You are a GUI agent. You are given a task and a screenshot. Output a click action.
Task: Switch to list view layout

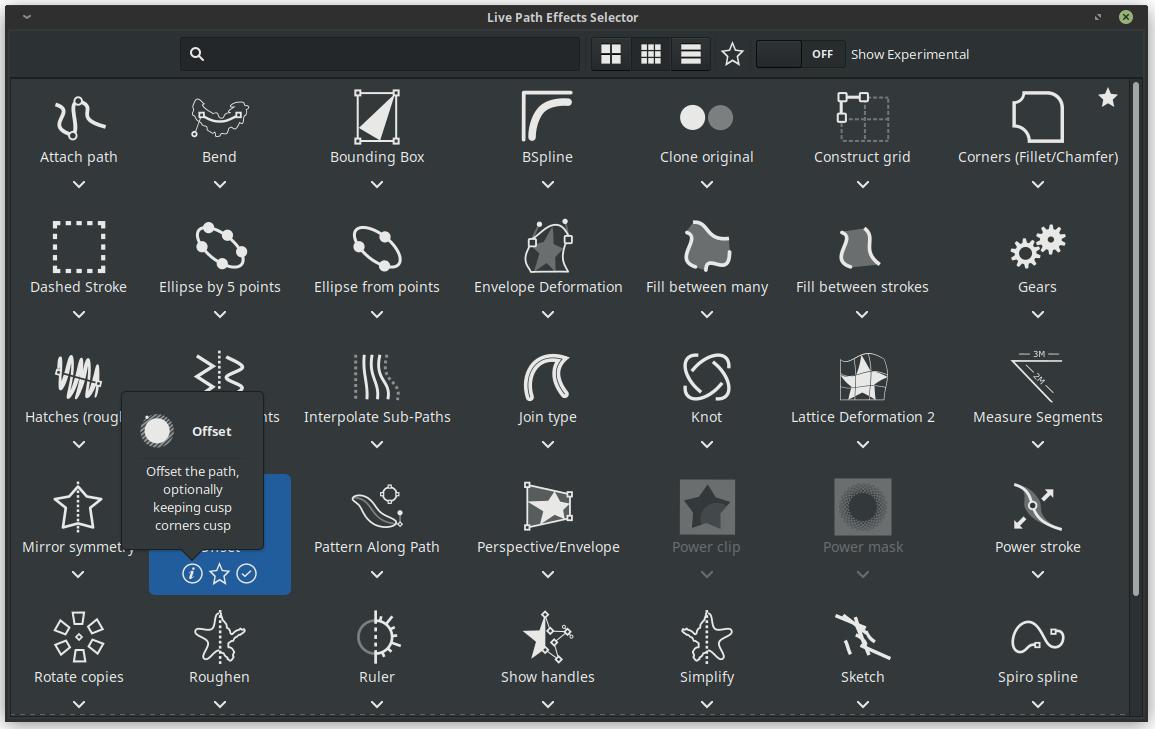[x=690, y=54]
